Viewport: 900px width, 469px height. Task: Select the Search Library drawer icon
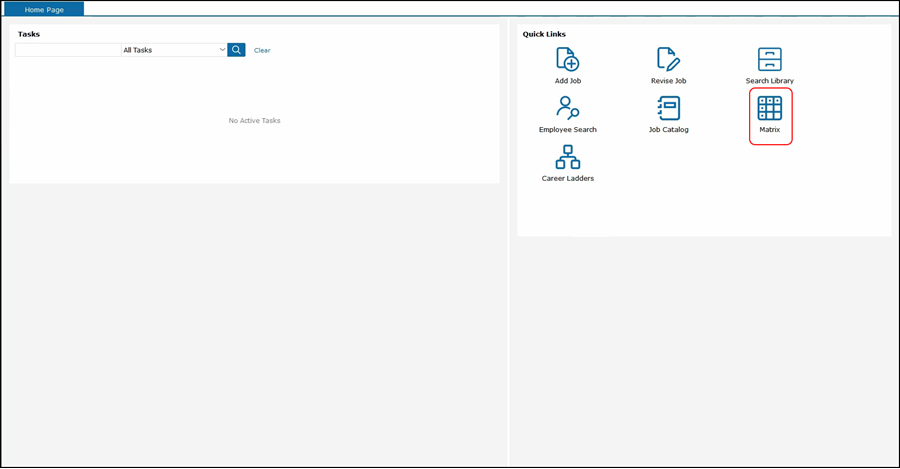769,59
